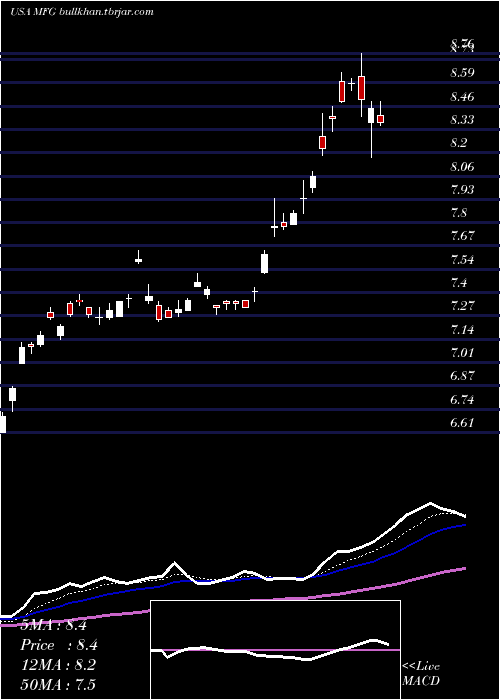This screenshot has height=700, width=500.
Task: Click the Price : 8.4 legend value
Action: (59, 645)
